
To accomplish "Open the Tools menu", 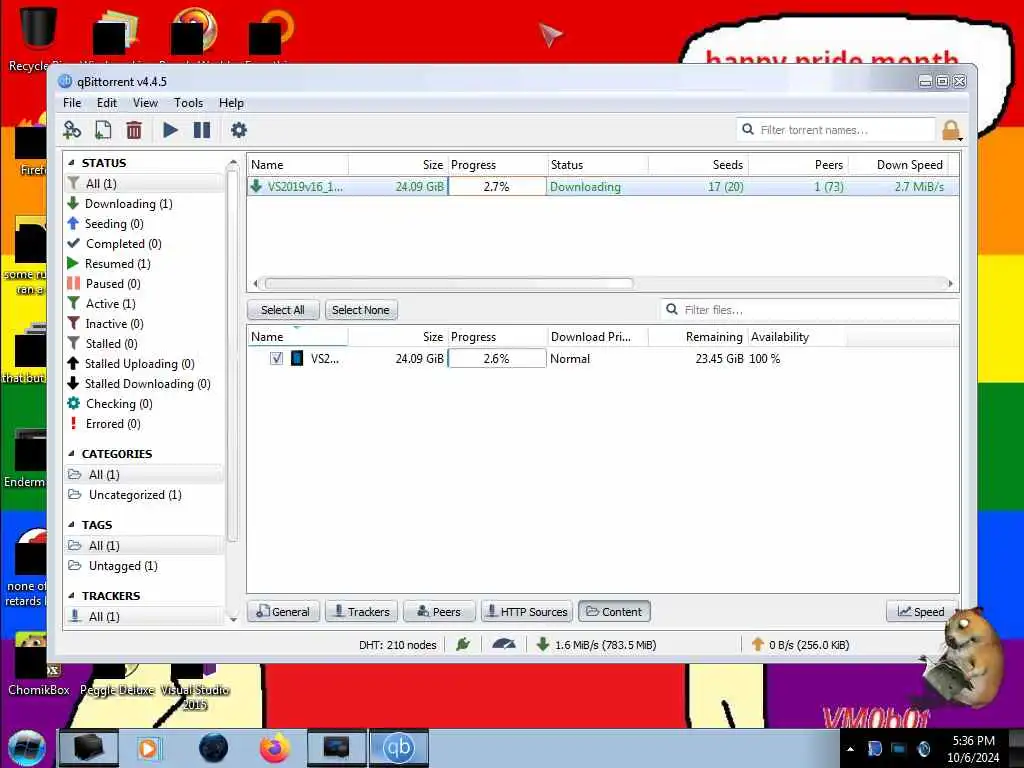I will (188, 103).
